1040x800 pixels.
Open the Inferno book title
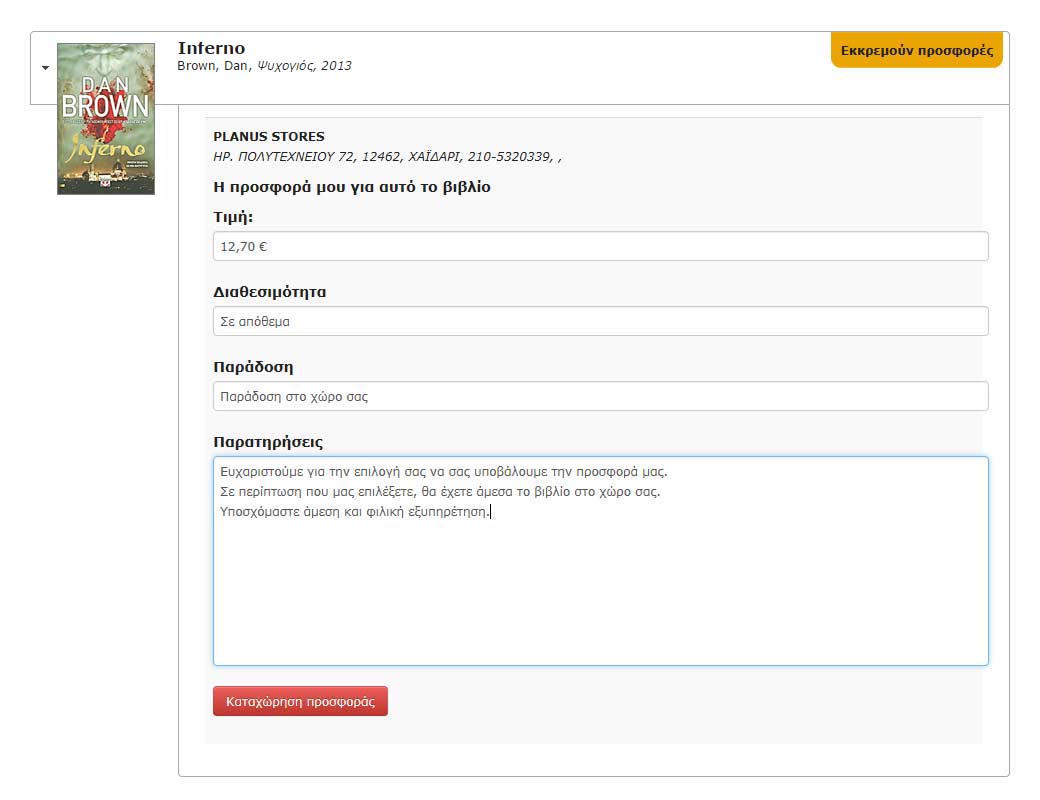tap(211, 48)
